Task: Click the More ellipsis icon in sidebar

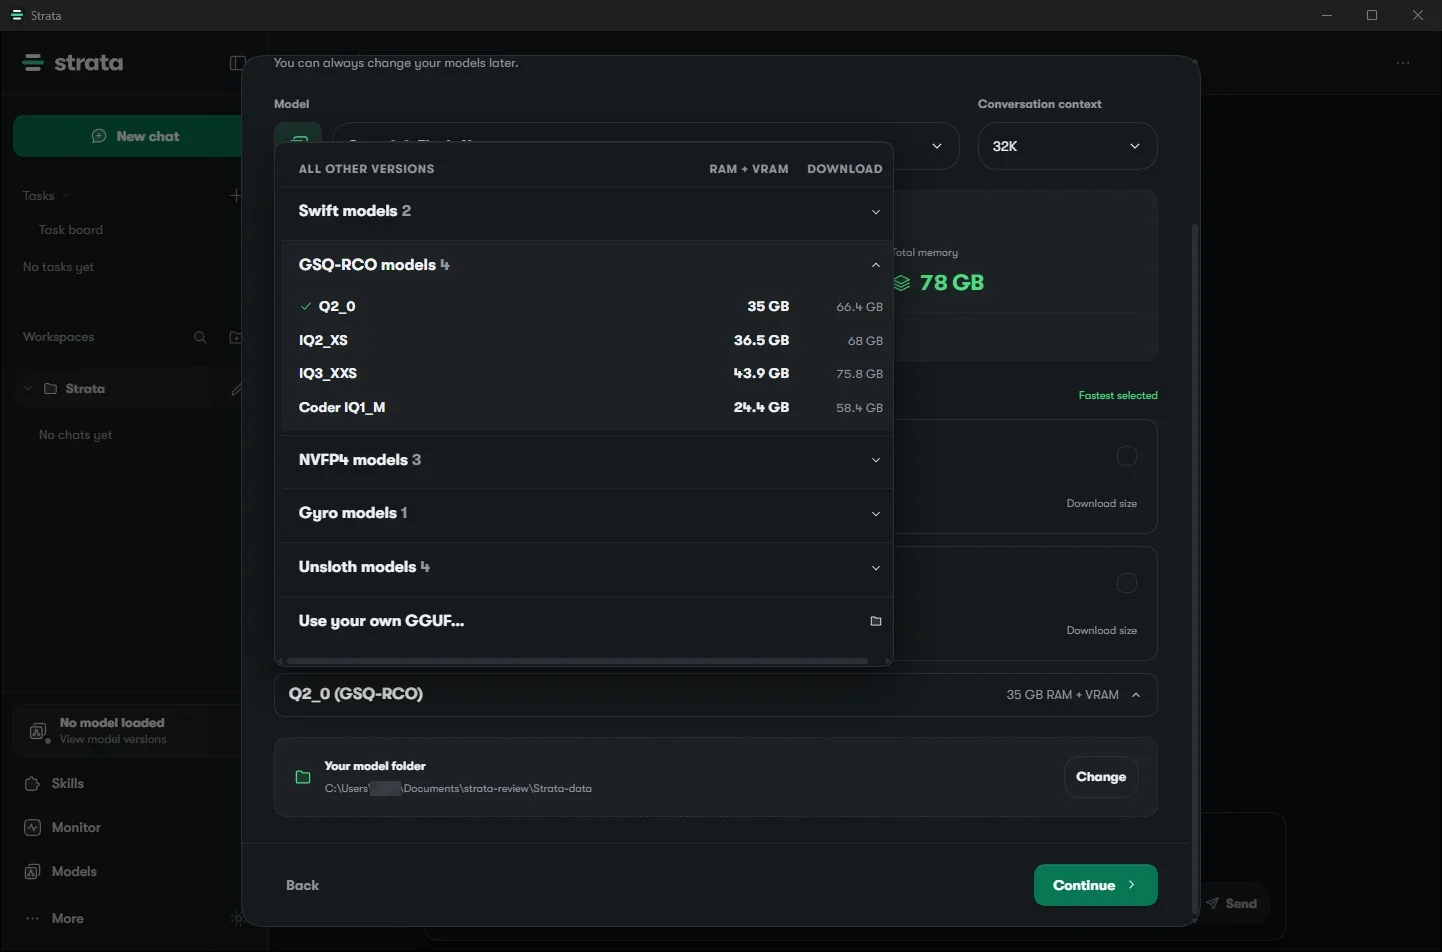Action: click(x=32, y=918)
